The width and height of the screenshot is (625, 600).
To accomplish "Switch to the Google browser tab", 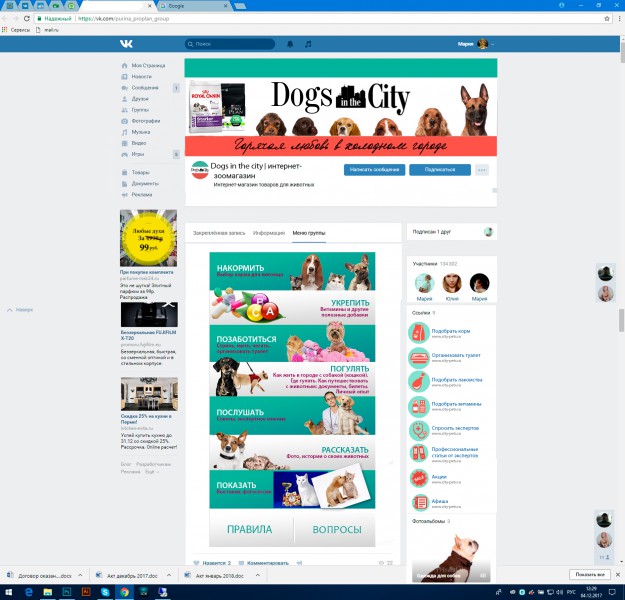I will tap(193, 6).
